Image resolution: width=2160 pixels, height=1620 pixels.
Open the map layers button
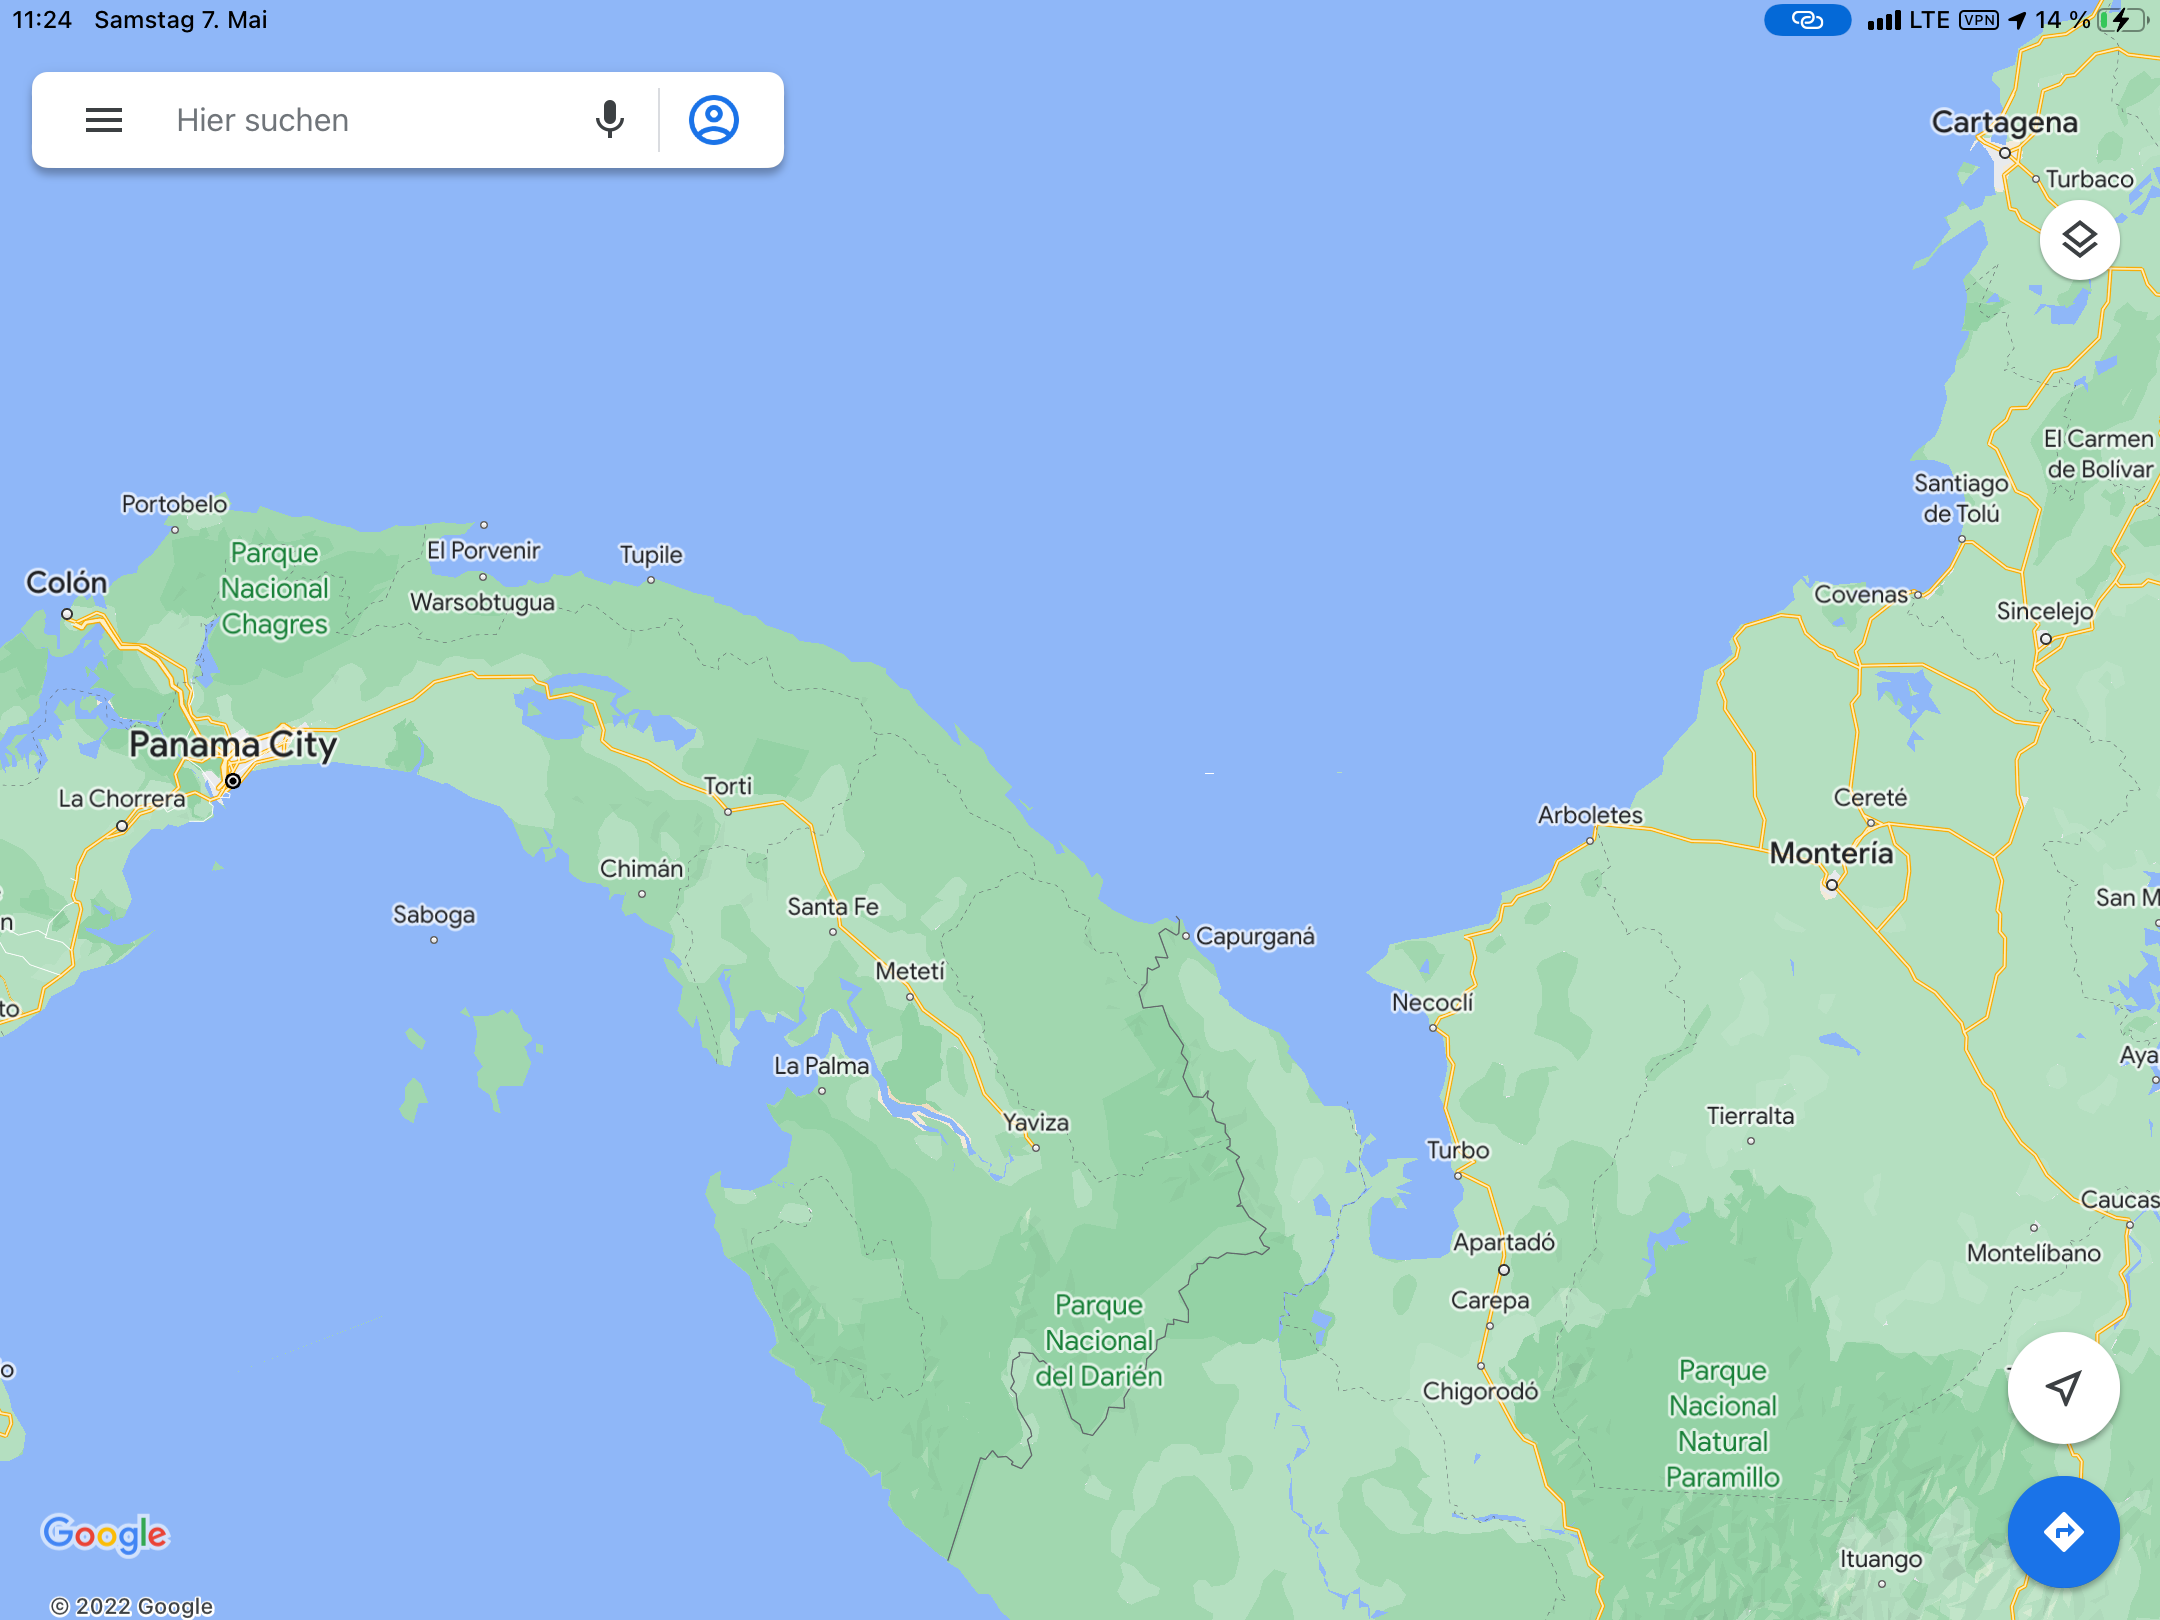click(x=2079, y=240)
